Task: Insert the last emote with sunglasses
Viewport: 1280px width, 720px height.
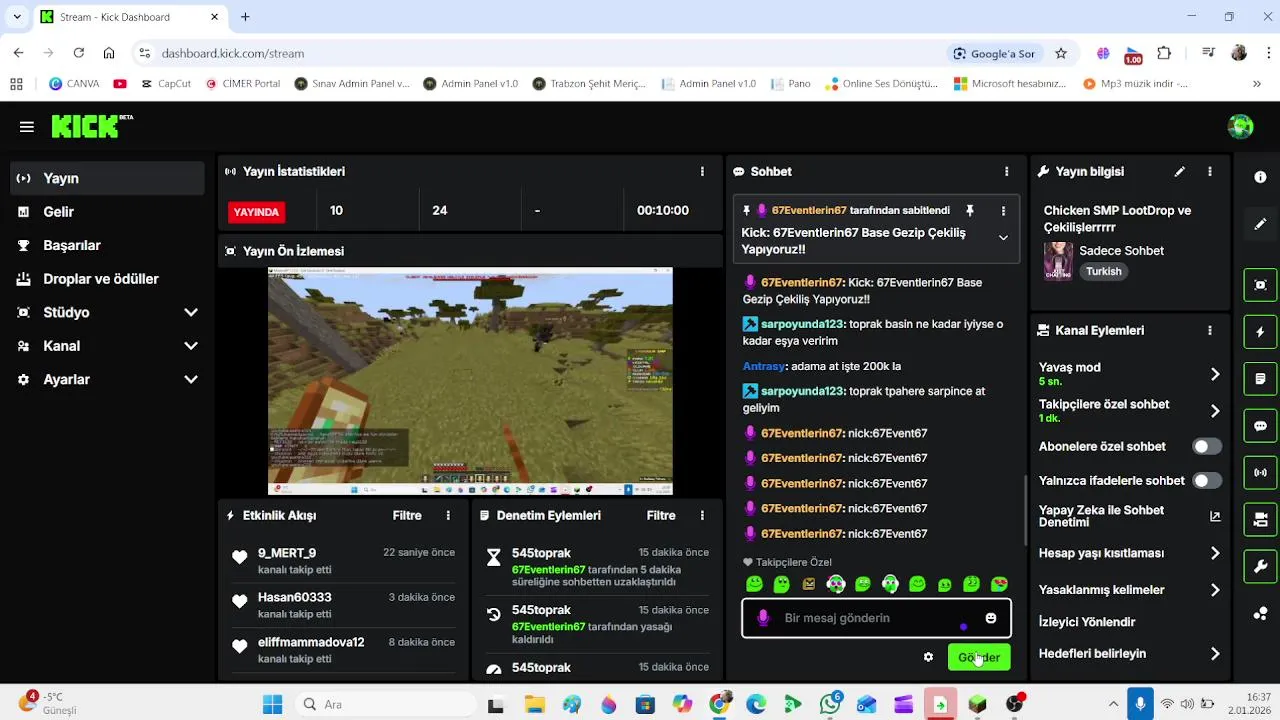Action: 999,584
